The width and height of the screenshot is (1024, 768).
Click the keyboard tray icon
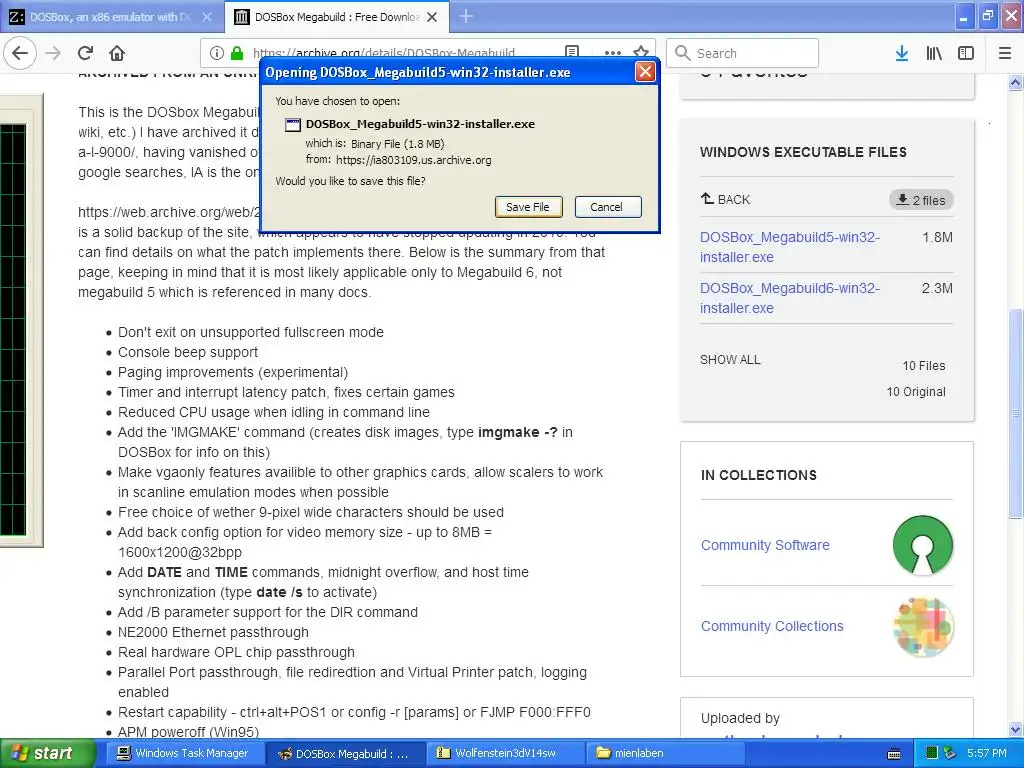click(x=893, y=754)
